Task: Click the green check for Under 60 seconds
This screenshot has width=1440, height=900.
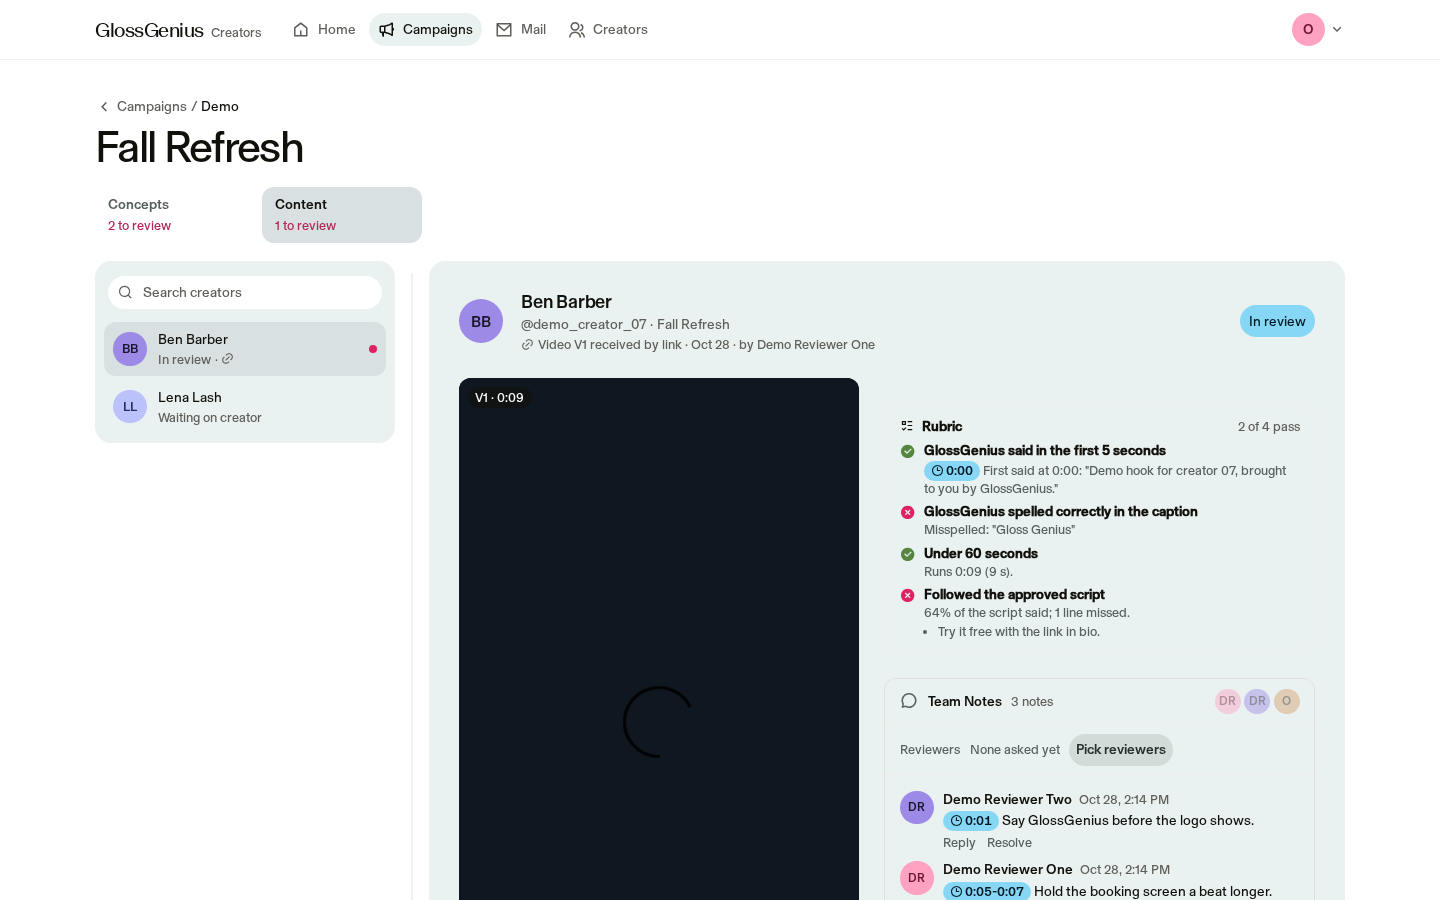Action: coord(908,554)
